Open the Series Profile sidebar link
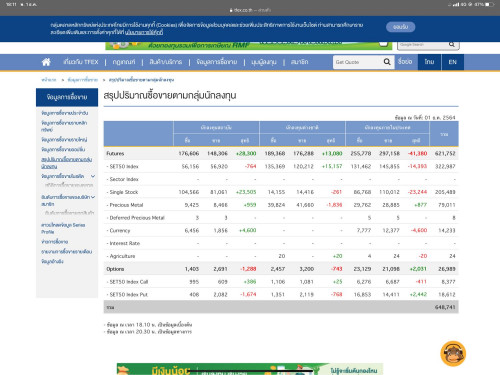This screenshot has width=500, height=375. 63,228
